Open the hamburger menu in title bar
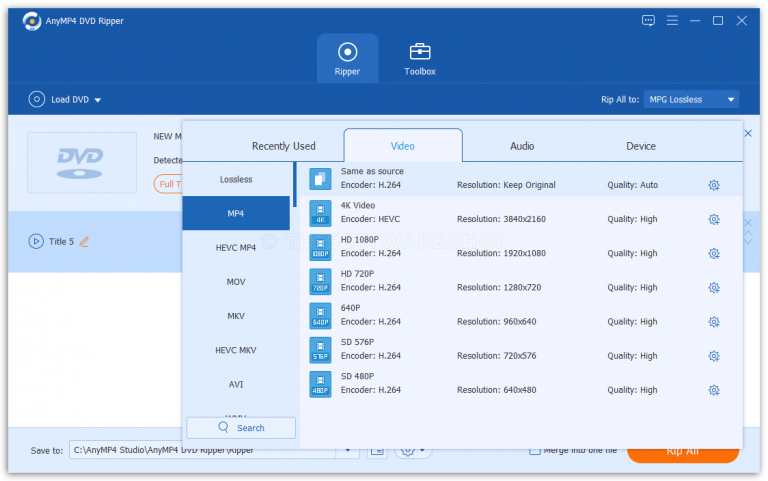The image size is (768, 481). [672, 21]
